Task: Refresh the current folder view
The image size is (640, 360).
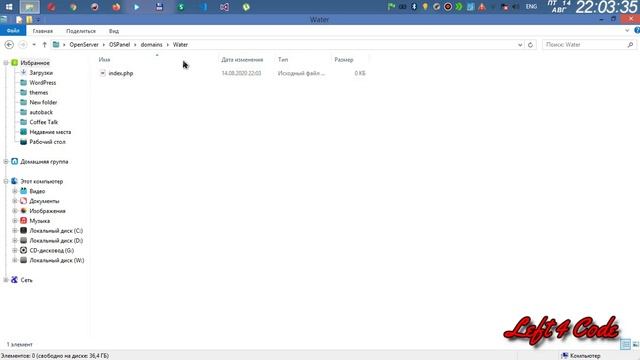Action: coord(530,44)
